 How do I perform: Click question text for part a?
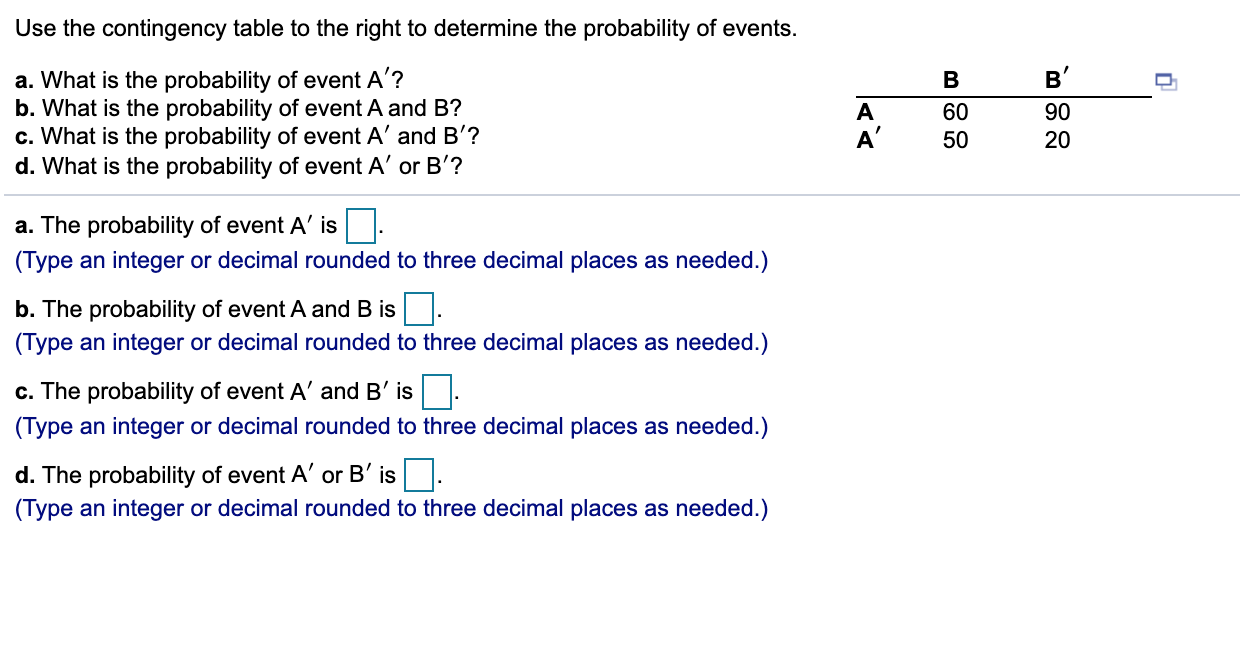[x=200, y=80]
